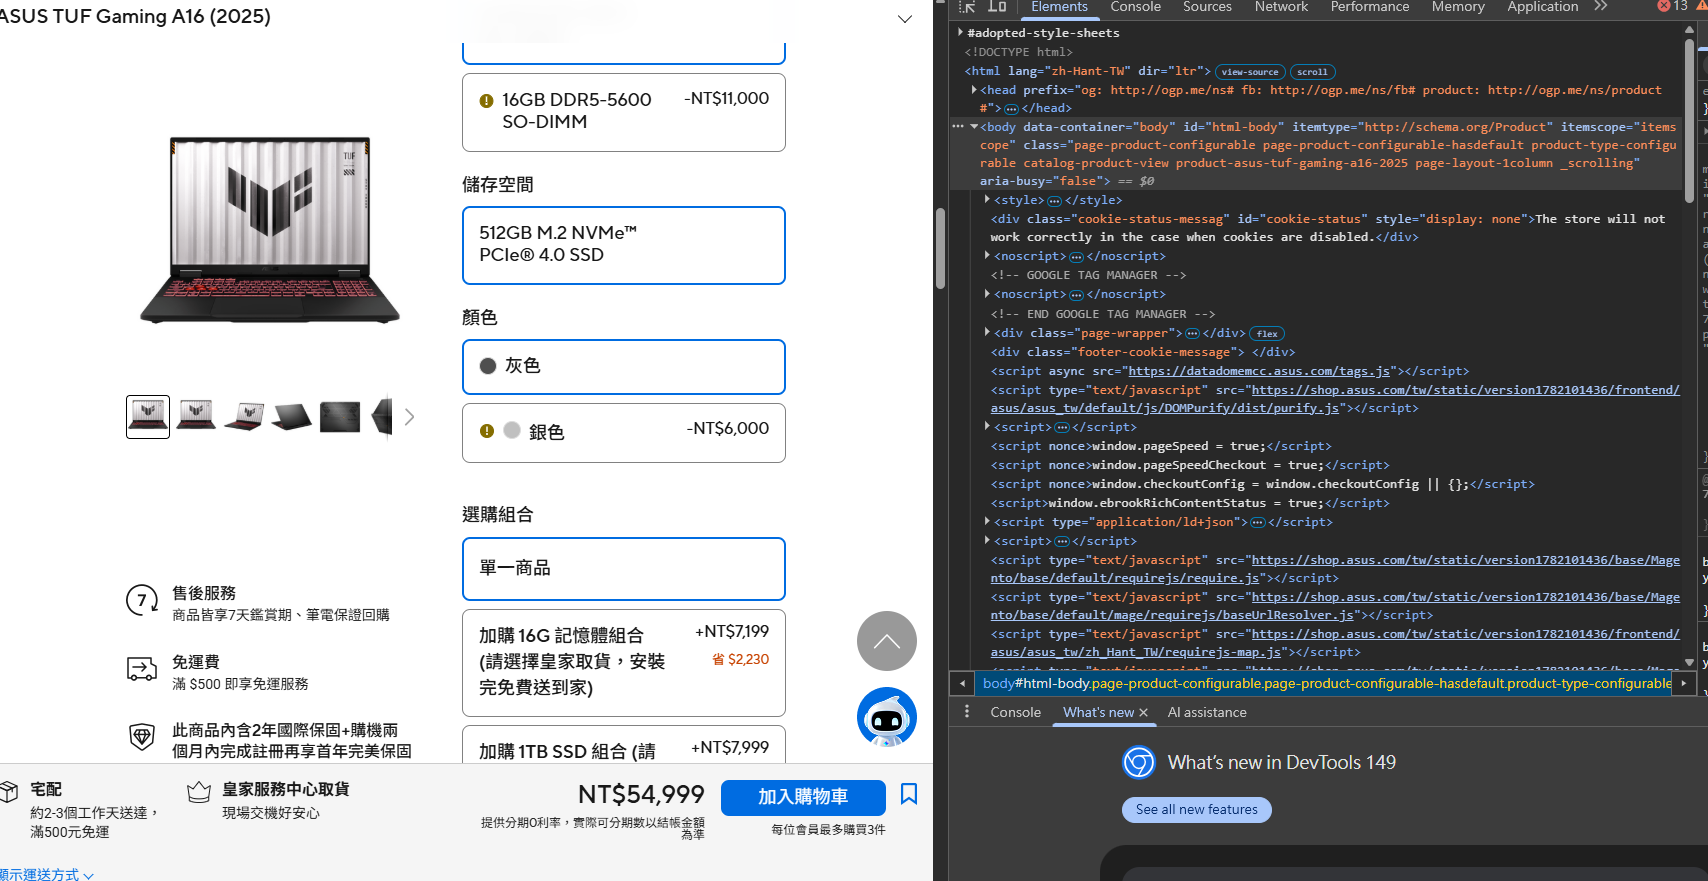This screenshot has height=881, width=1708.
Task: Expand the collapsed head tag ellipsis badge
Action: [1011, 109]
